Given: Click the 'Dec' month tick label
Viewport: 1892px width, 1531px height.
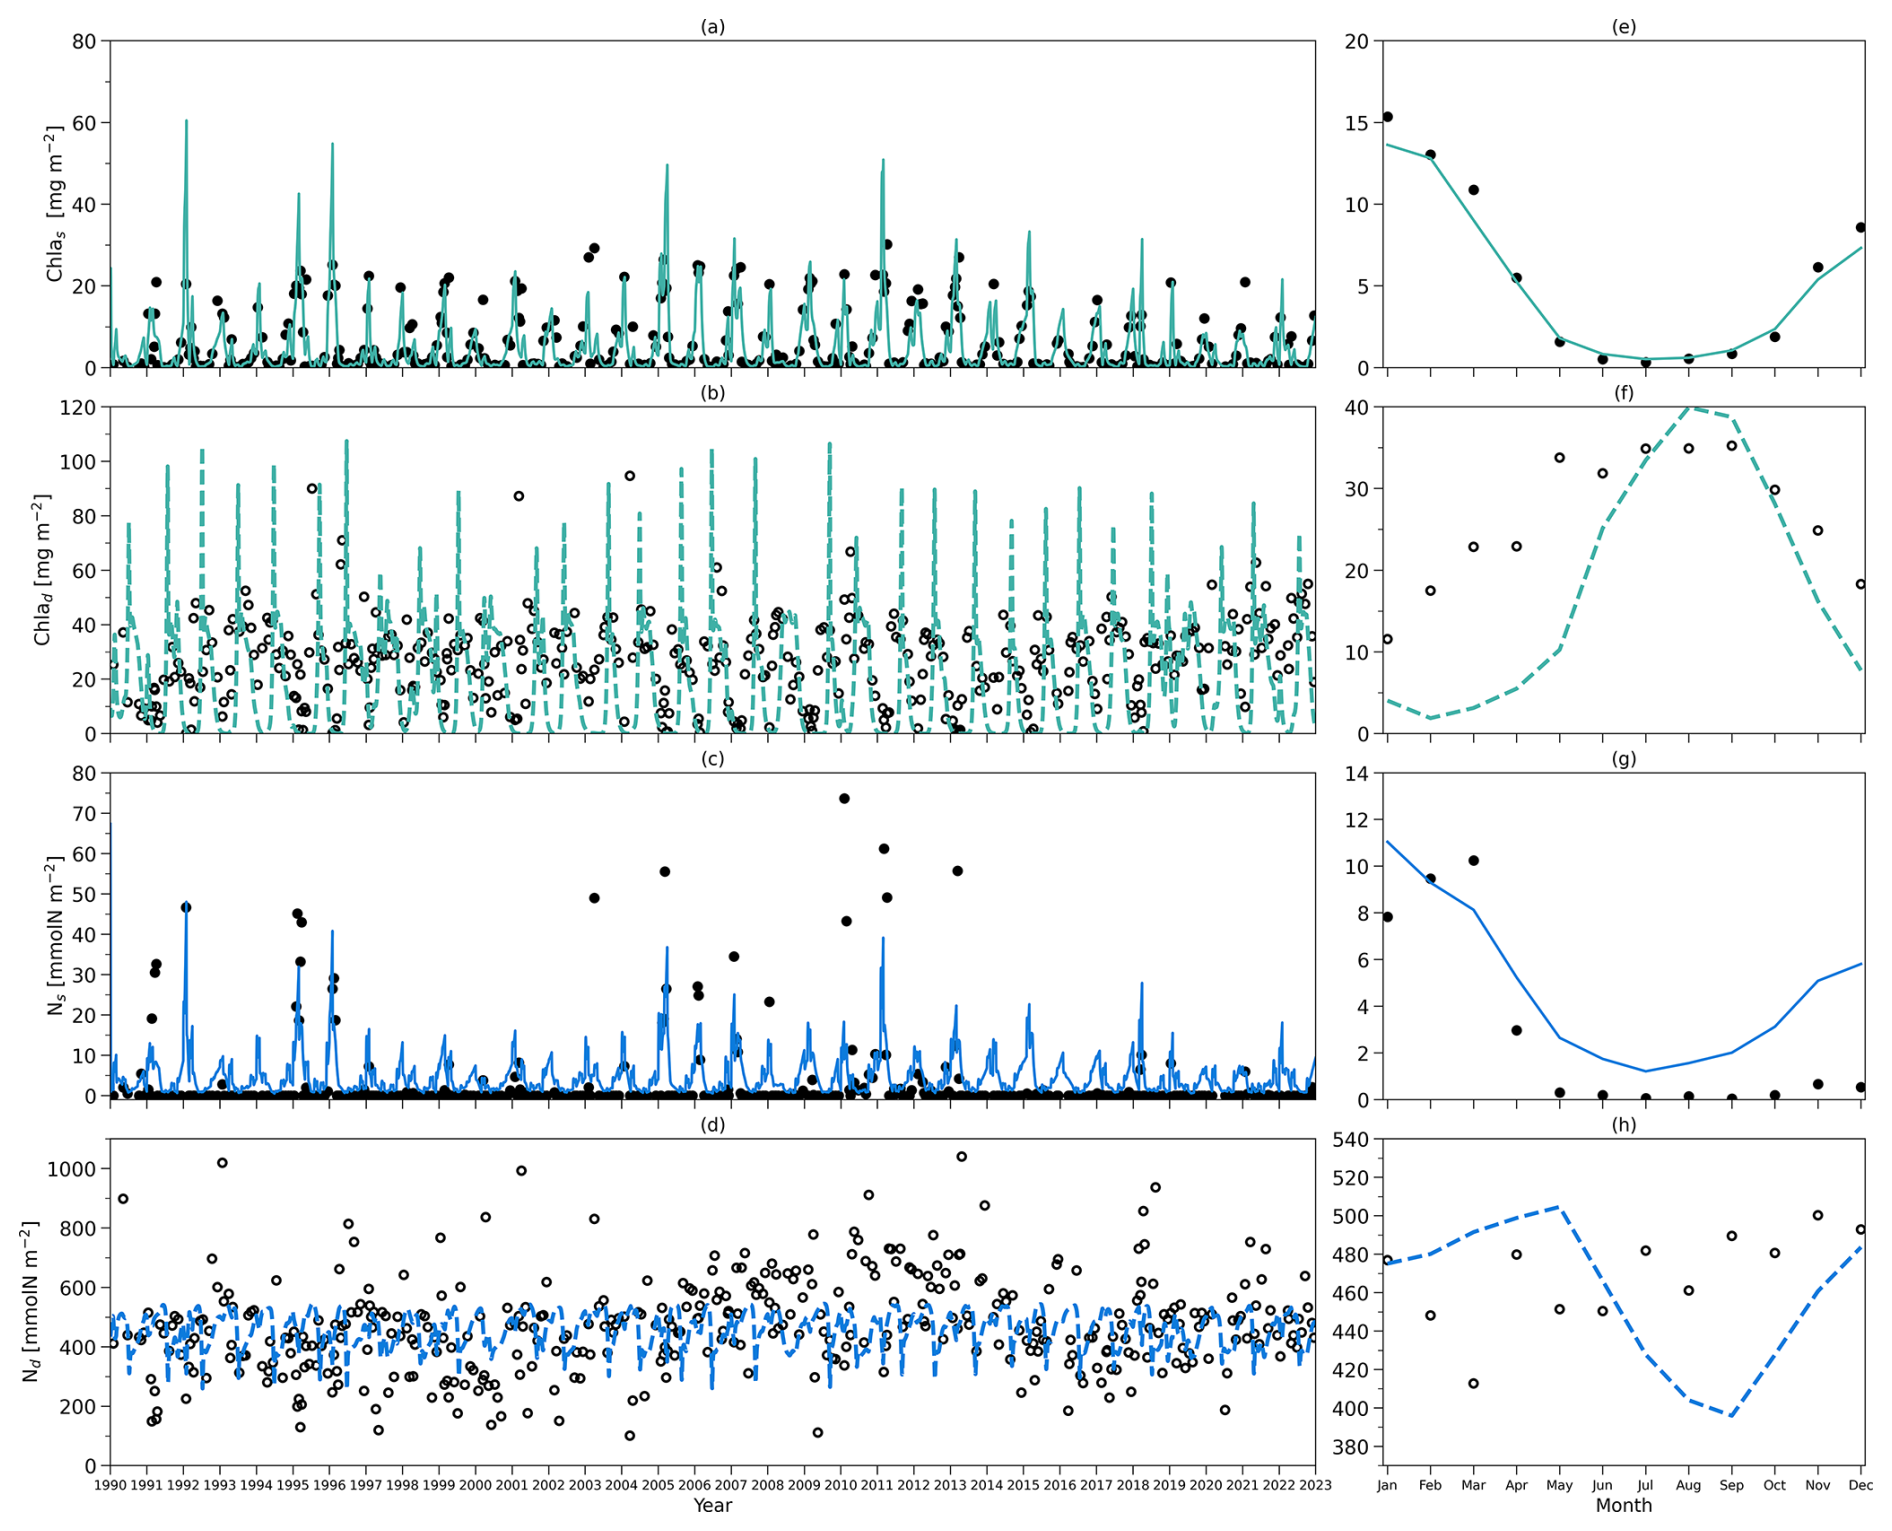Looking at the screenshot, I should point(1860,1485).
